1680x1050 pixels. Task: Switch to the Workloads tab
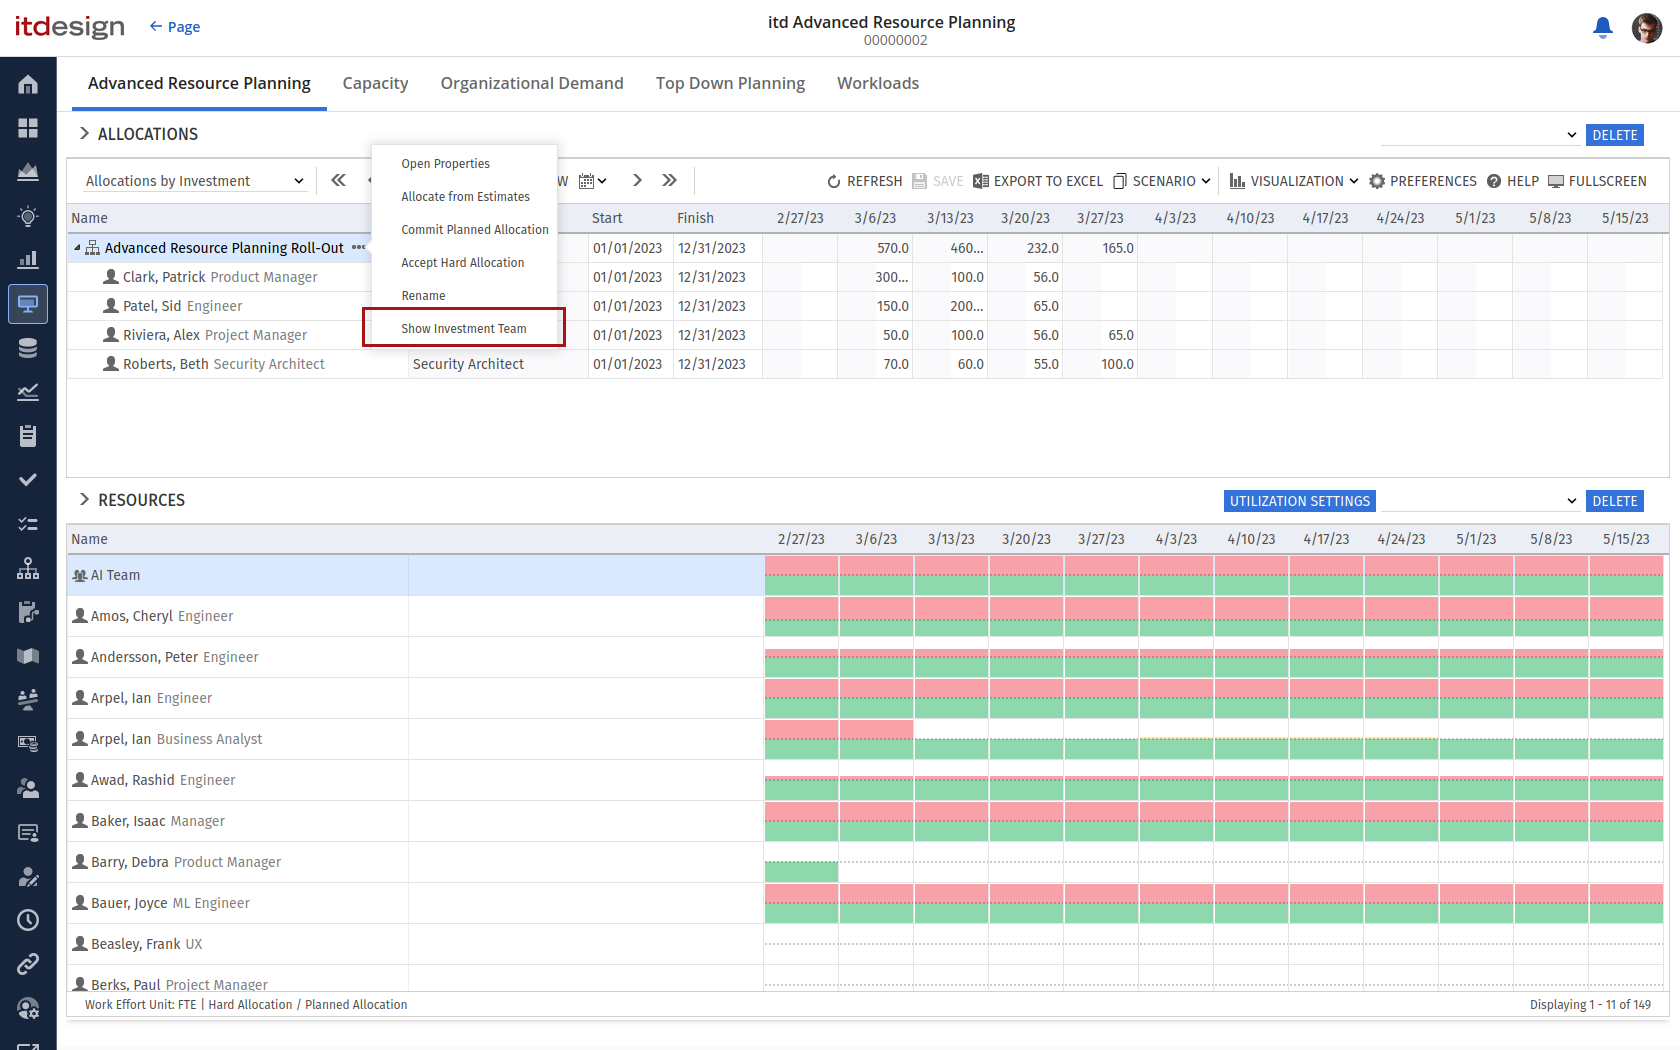coord(878,83)
